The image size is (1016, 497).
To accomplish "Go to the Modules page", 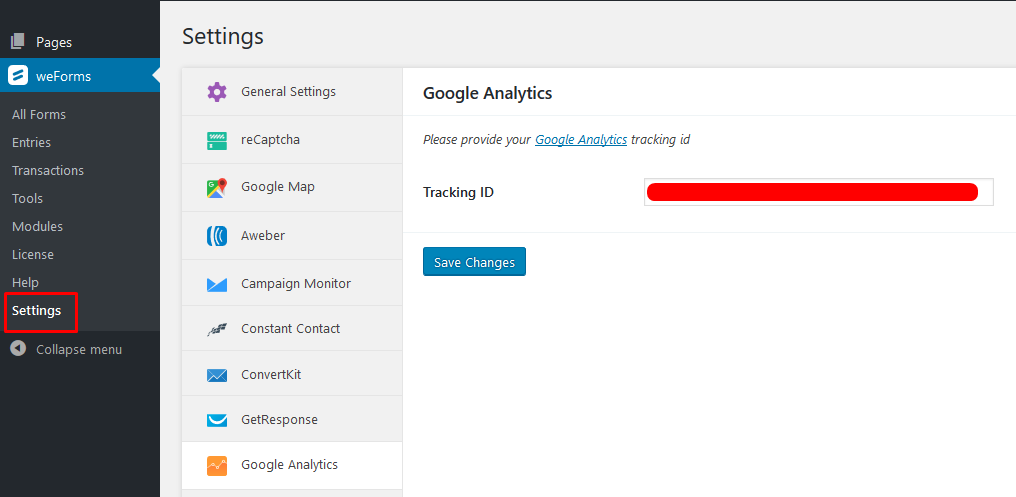I will [37, 227].
